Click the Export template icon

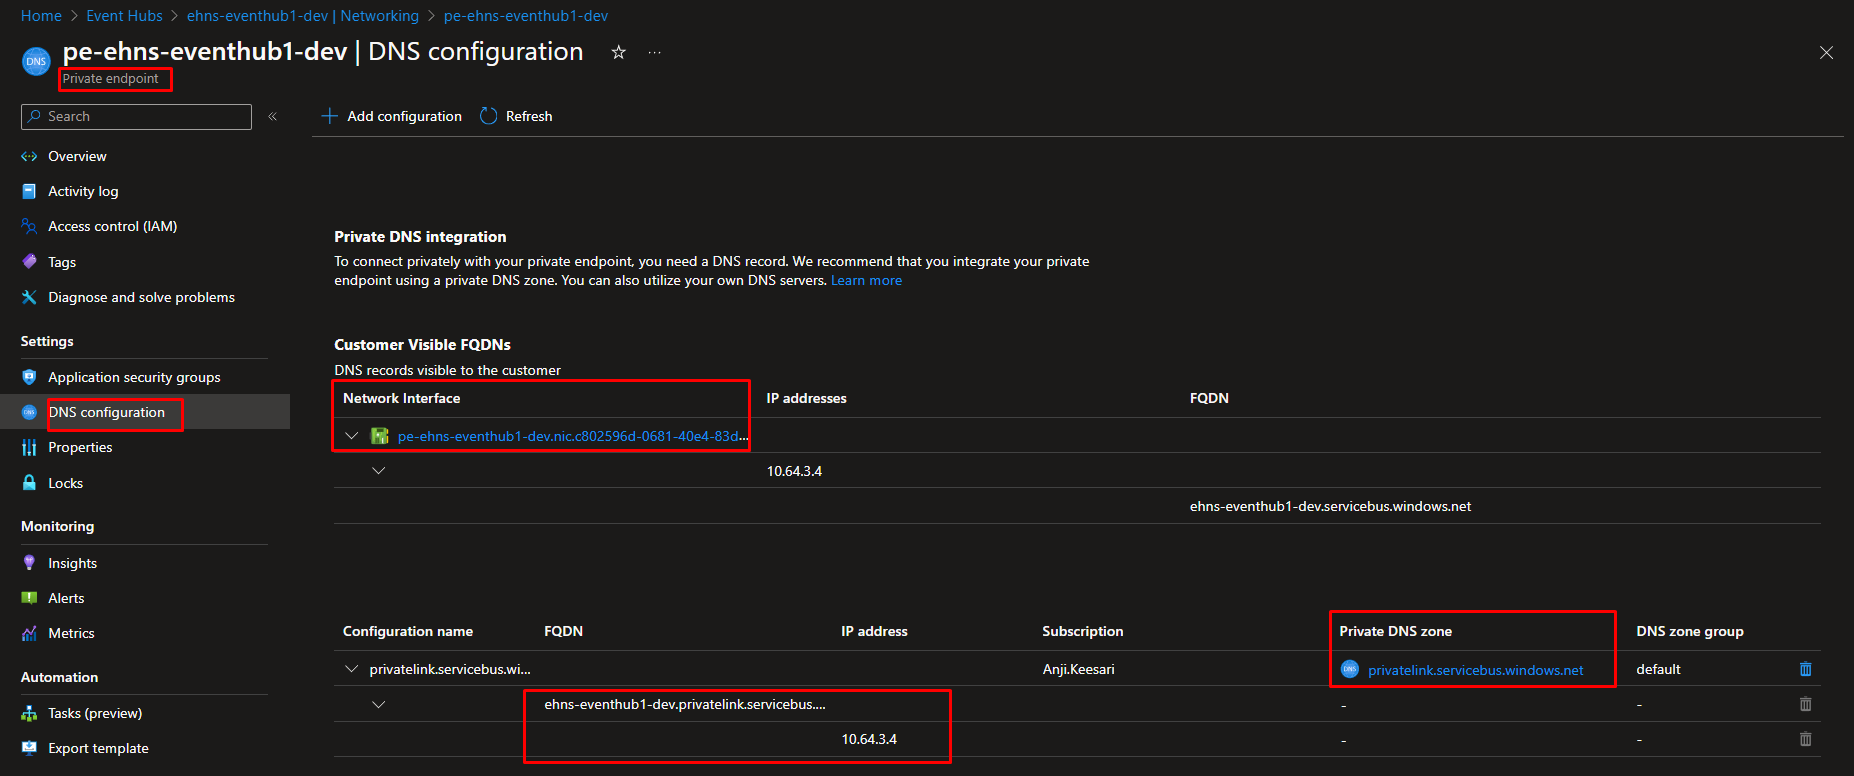[x=29, y=748]
